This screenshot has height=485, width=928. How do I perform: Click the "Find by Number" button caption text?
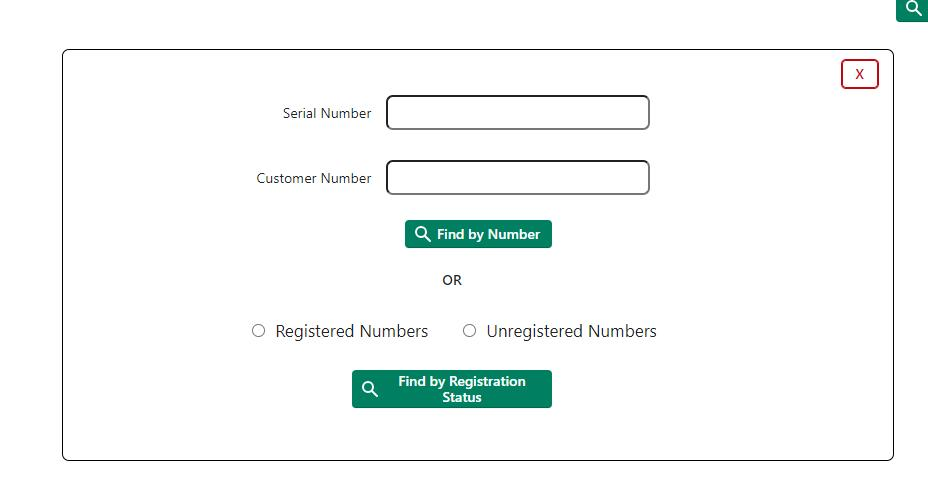[x=488, y=234]
